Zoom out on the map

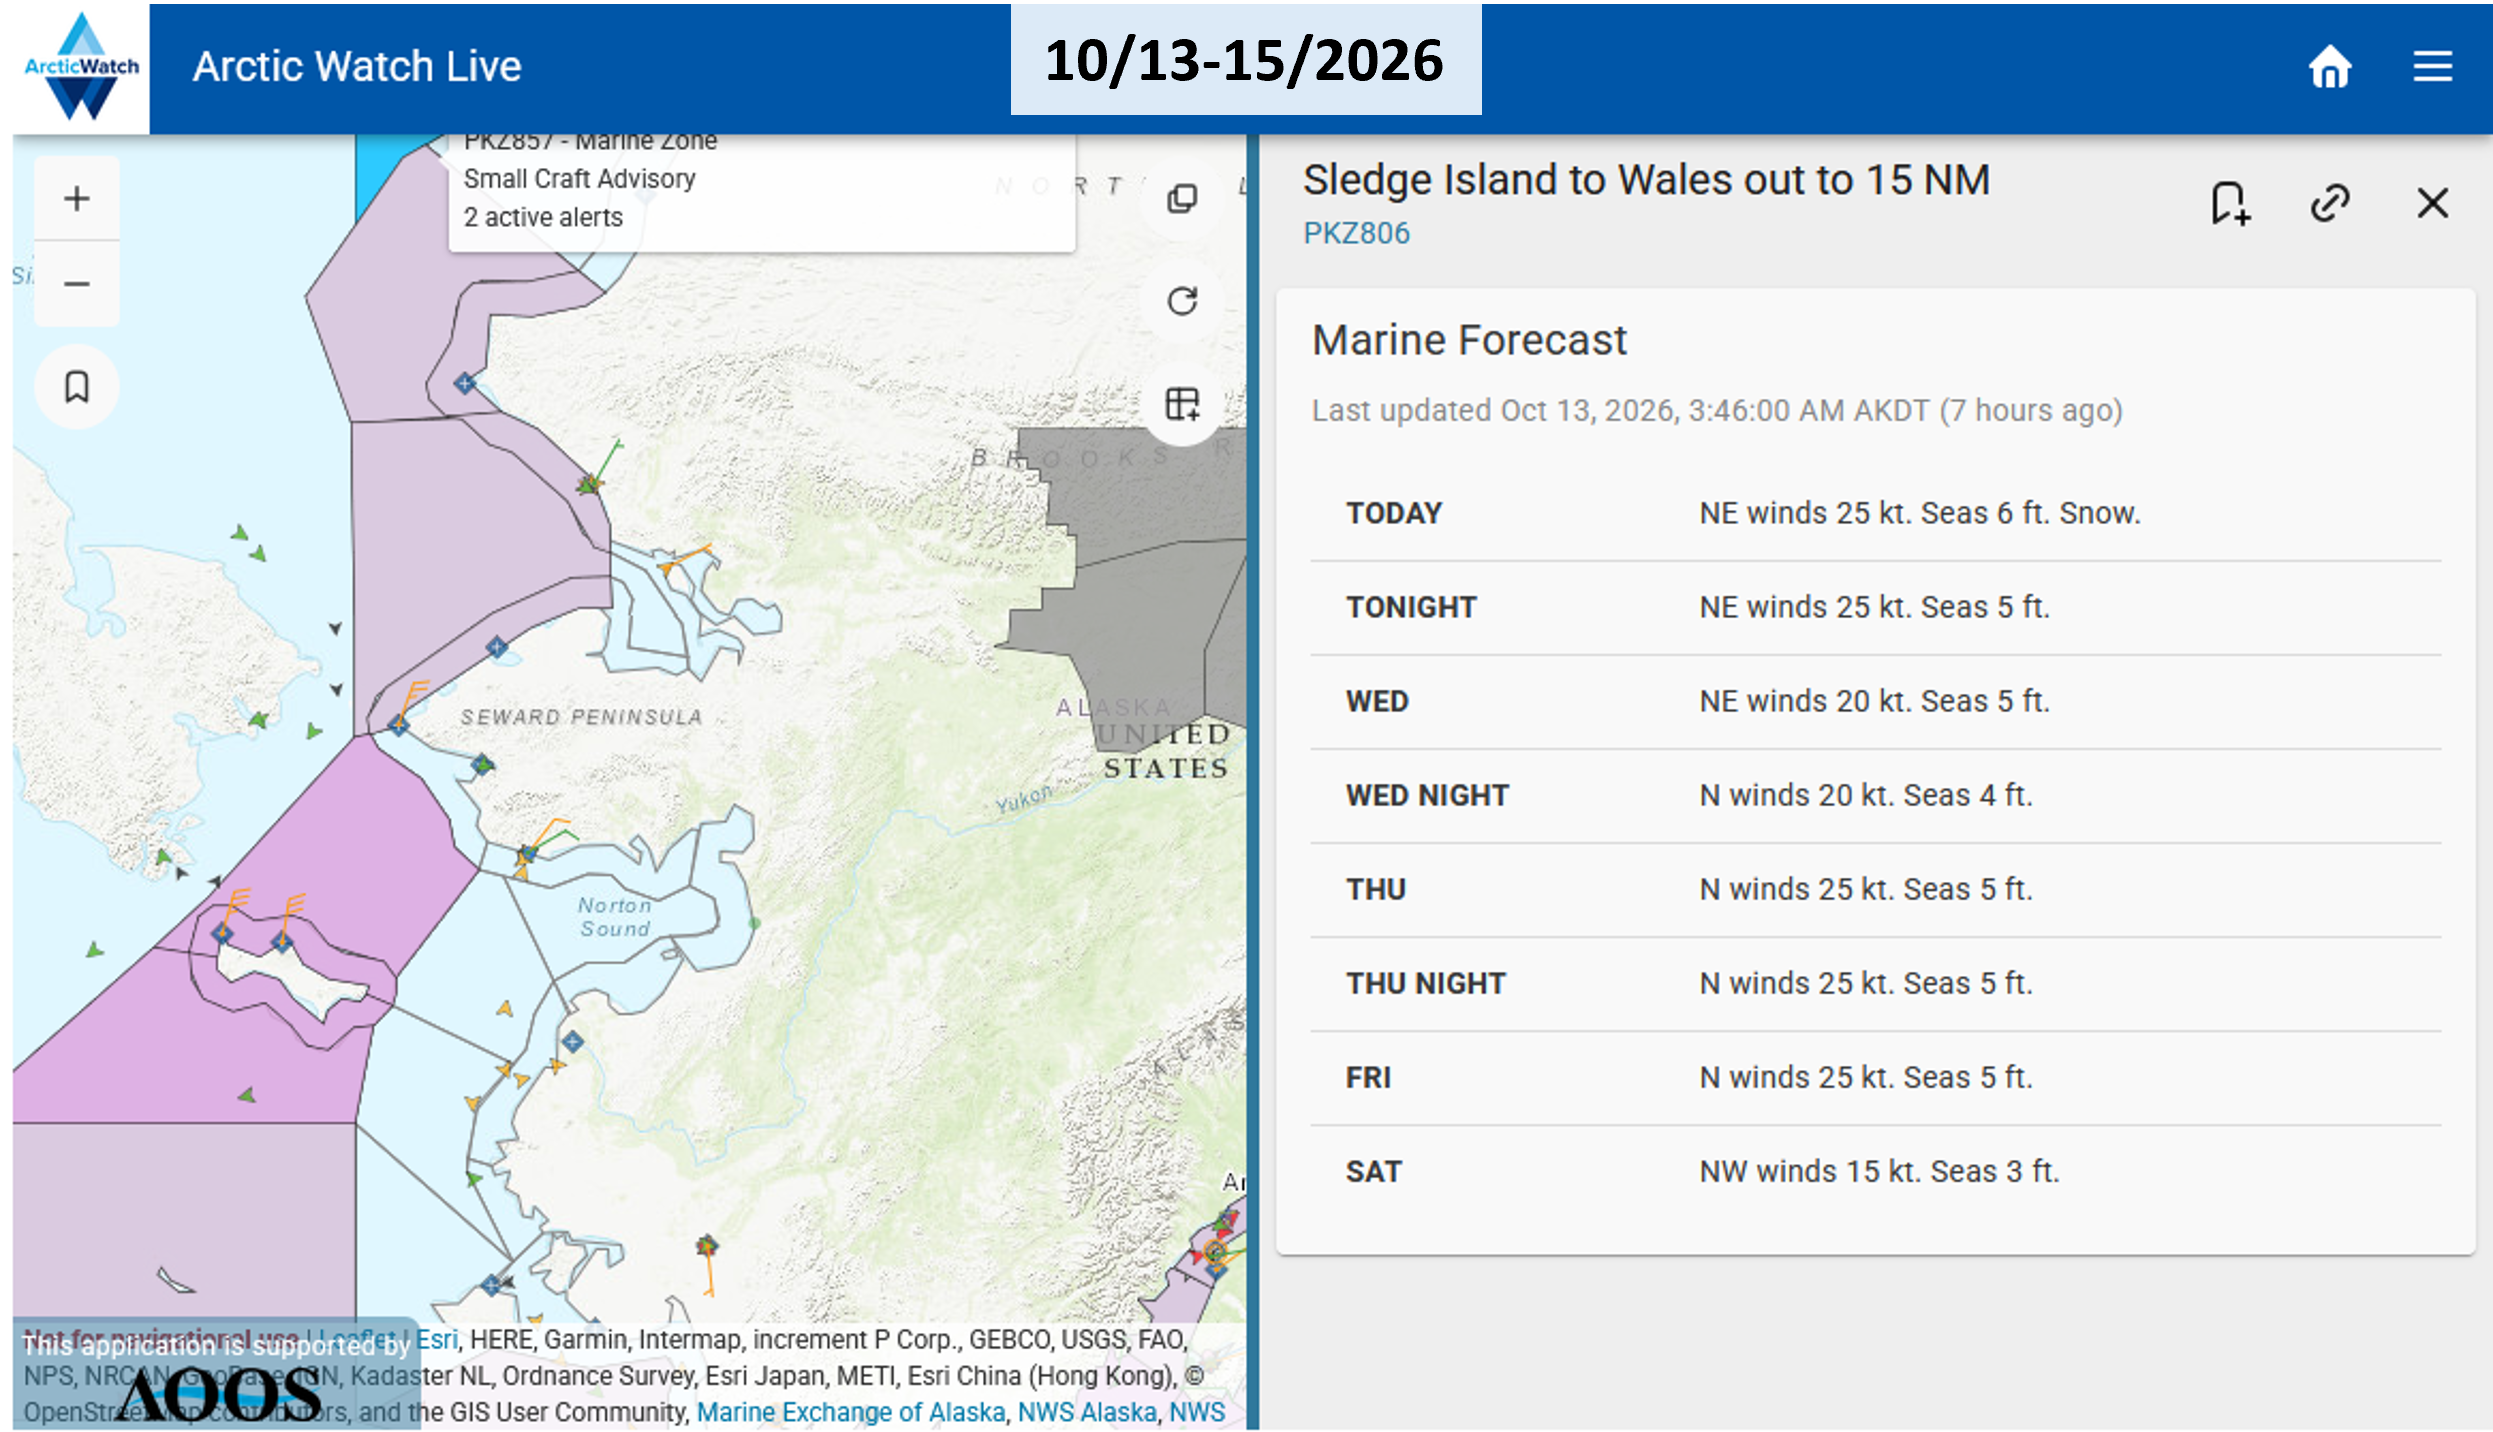tap(77, 284)
